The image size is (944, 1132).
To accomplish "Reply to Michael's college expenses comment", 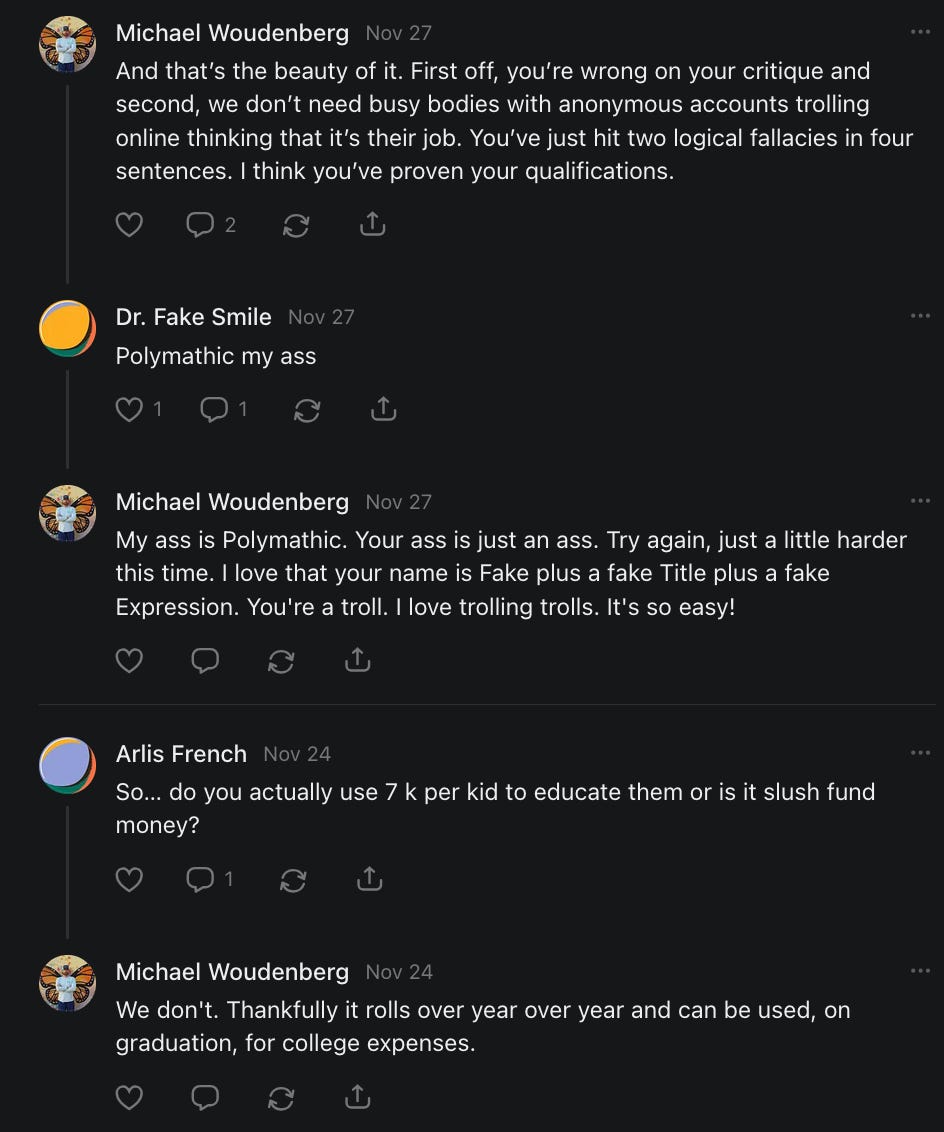I will click(x=205, y=1098).
